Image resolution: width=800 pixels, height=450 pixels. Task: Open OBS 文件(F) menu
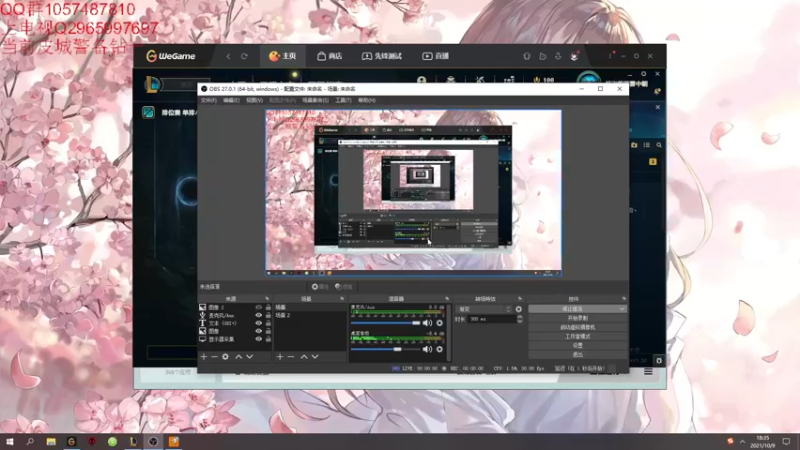click(209, 101)
